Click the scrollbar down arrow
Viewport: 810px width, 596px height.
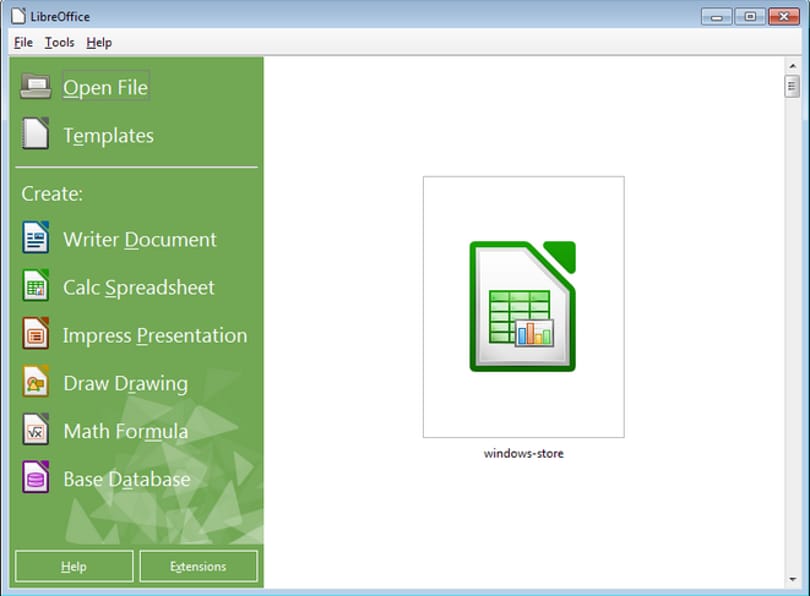[792, 579]
